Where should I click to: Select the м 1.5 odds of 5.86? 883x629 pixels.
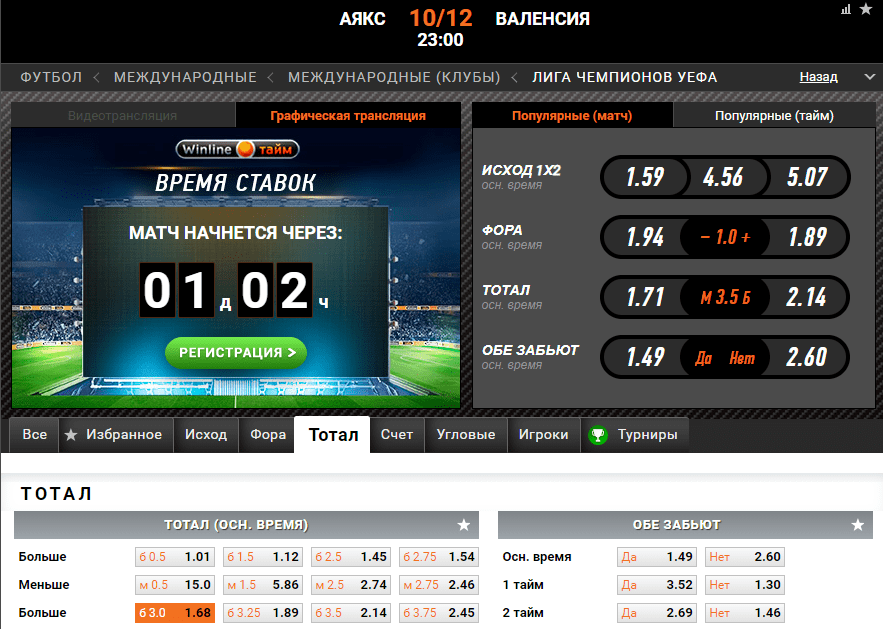tap(263, 585)
